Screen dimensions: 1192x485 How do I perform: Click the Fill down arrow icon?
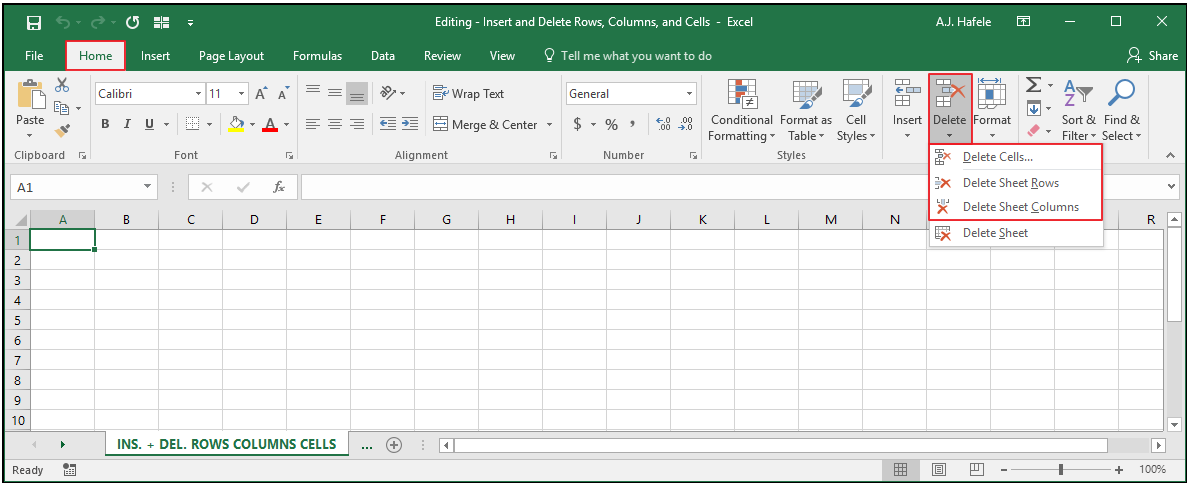1034,108
